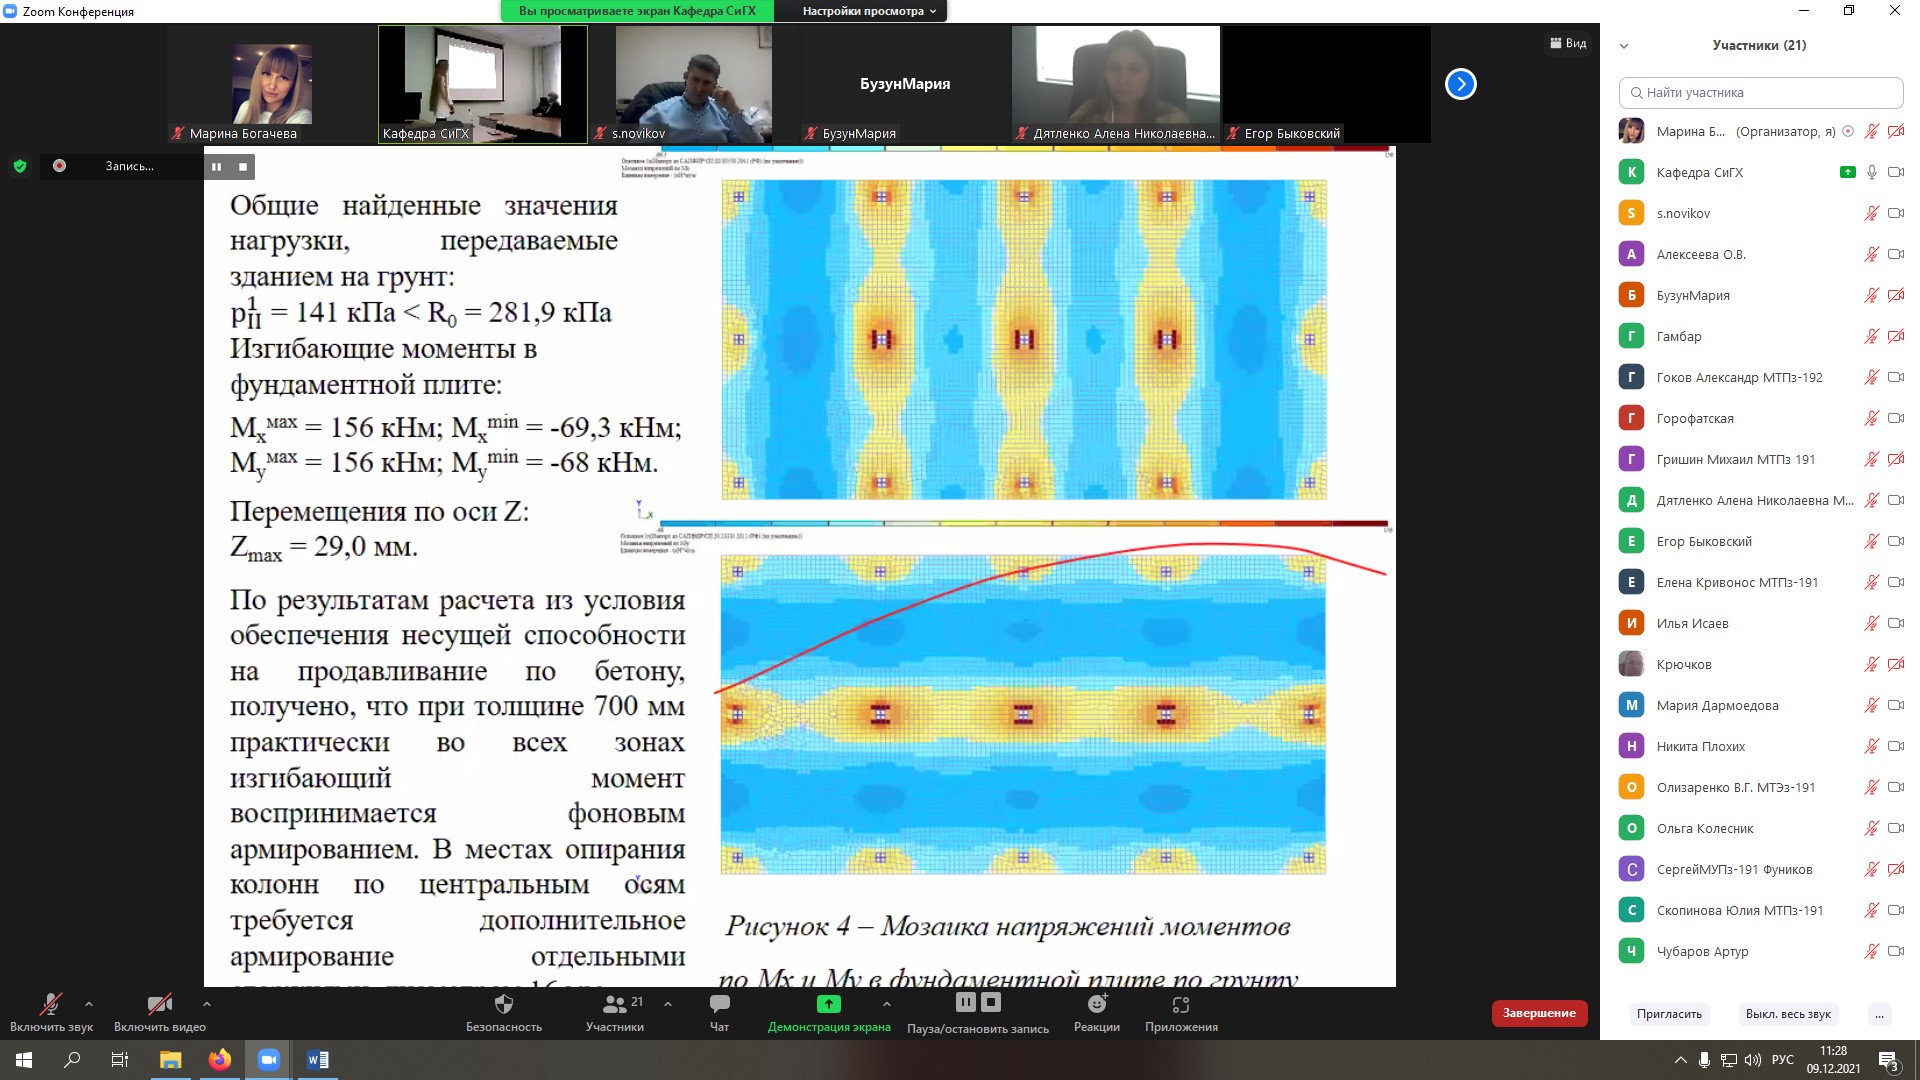Click the green encryption shield icon
The width and height of the screenshot is (1920, 1080).
click(x=20, y=166)
